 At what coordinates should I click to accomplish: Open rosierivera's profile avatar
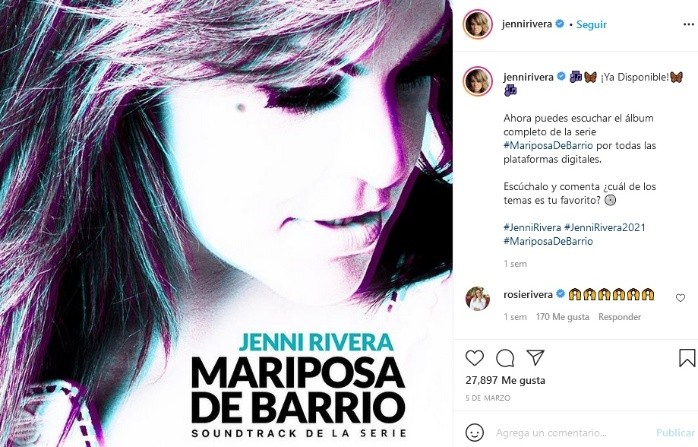(x=478, y=299)
